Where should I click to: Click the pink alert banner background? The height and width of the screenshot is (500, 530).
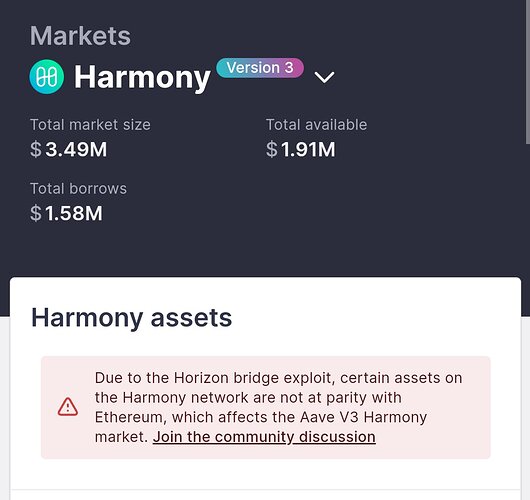click(266, 407)
